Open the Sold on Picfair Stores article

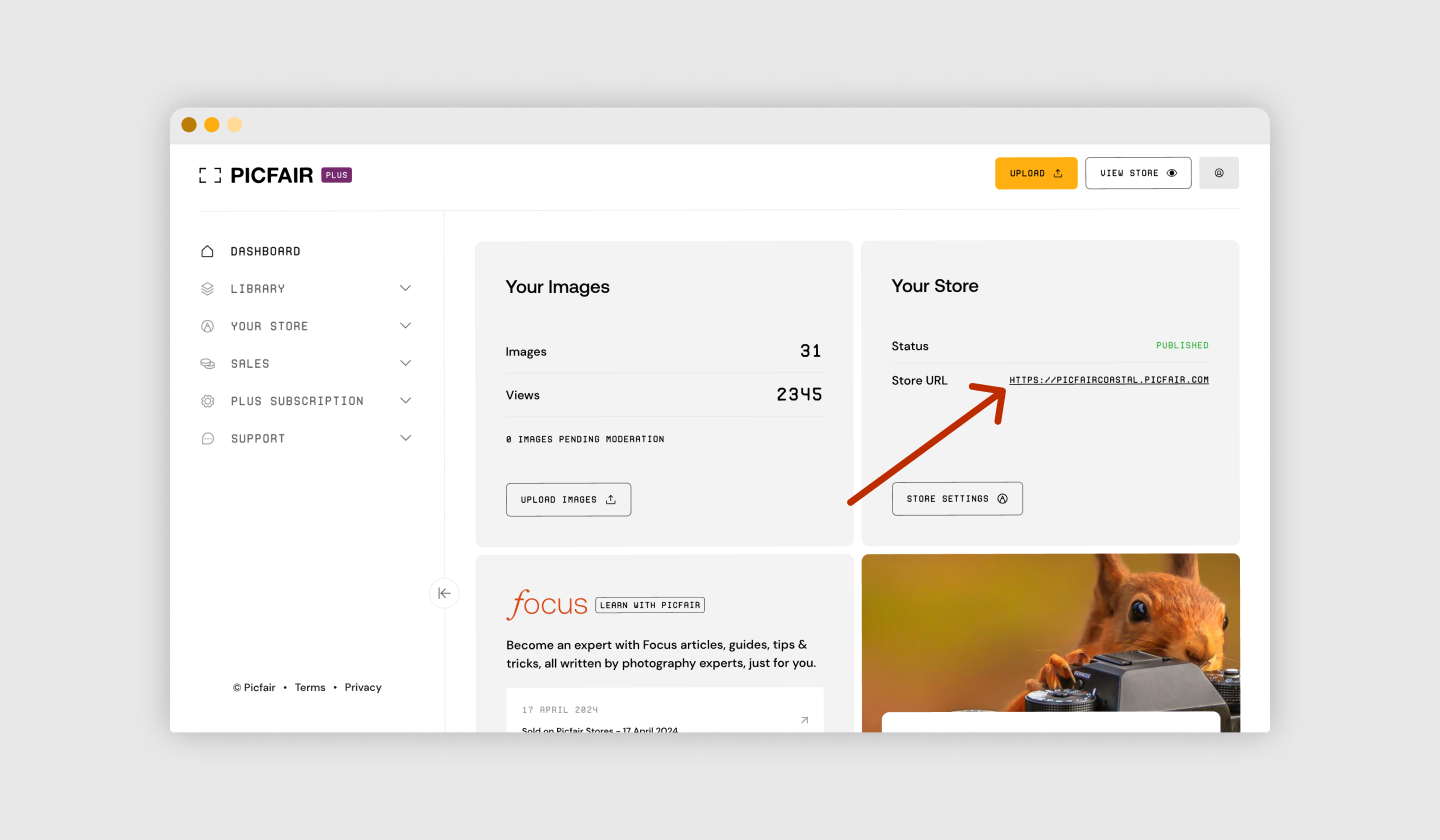tap(600, 731)
